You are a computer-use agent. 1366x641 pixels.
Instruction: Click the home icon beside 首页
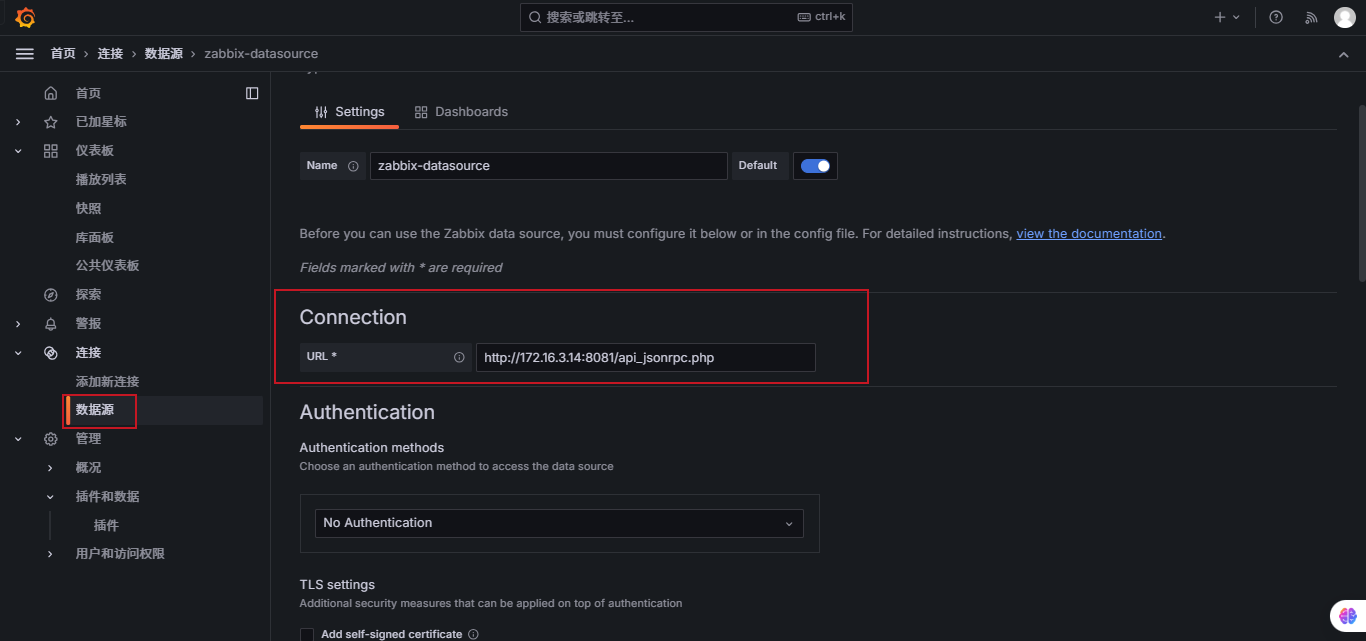click(x=51, y=93)
